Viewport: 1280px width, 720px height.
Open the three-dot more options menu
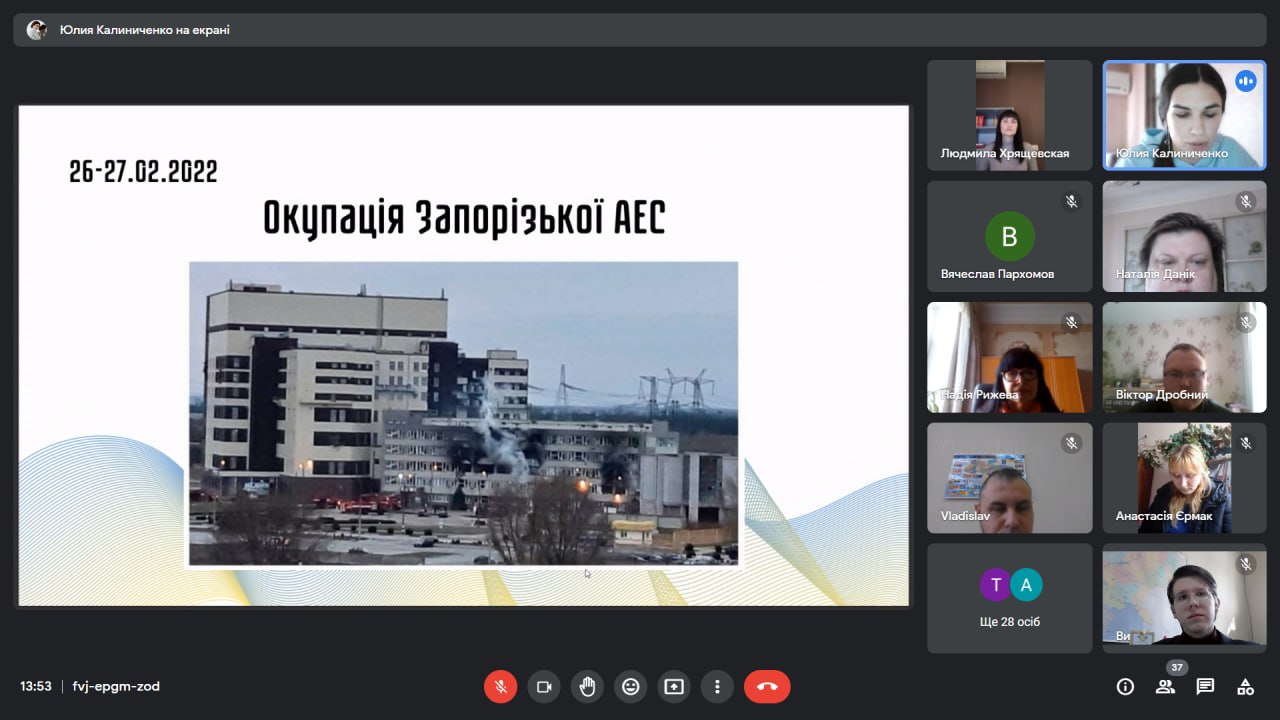[x=717, y=687]
